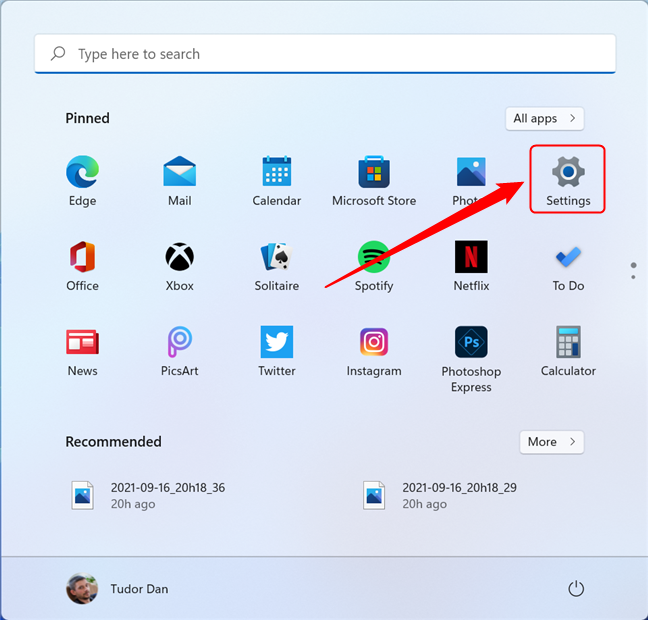Launch Netflix
This screenshot has width=648, height=620.
471,266
